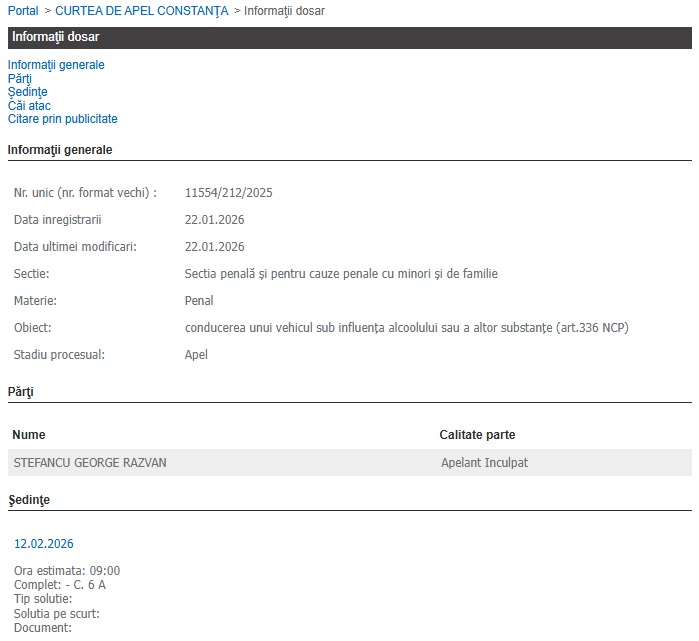Click Informații dosar in the breadcrumb

click(x=285, y=11)
